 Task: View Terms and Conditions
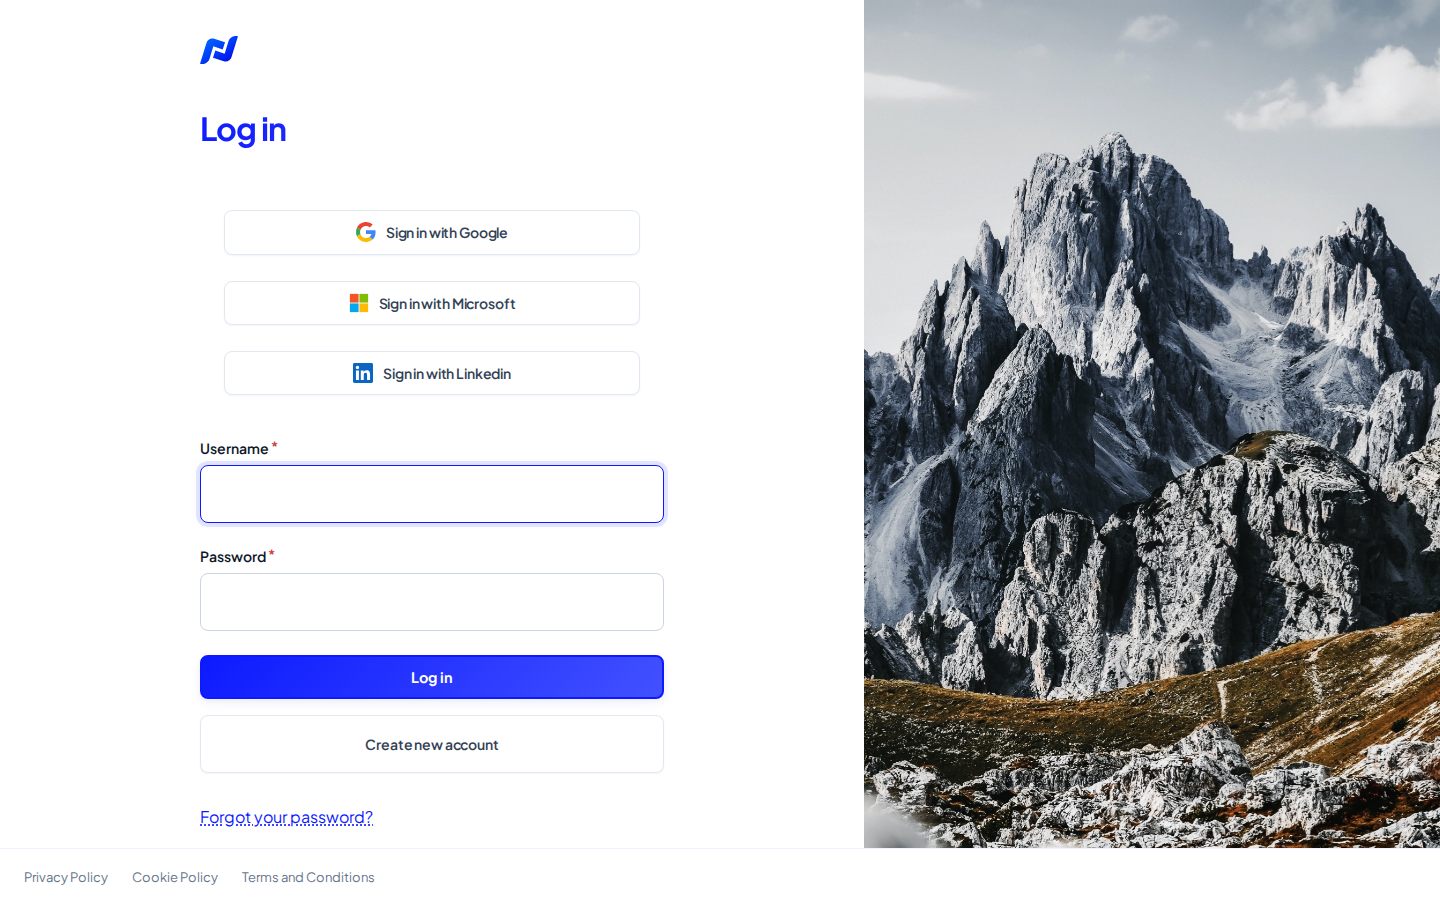tap(308, 877)
